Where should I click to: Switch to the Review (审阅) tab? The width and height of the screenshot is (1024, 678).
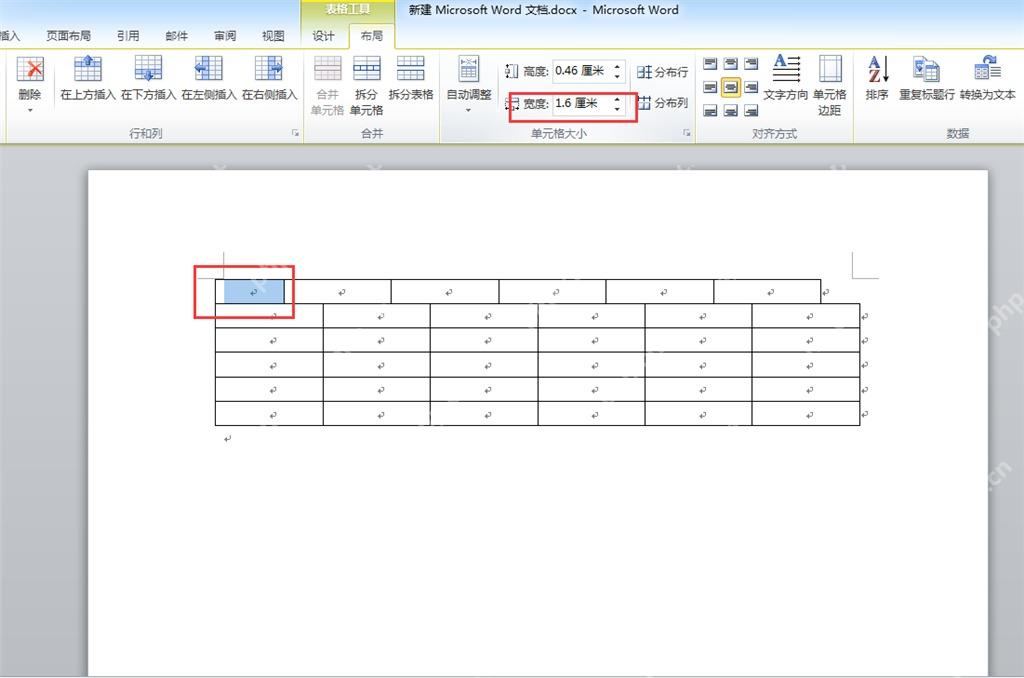(x=225, y=36)
